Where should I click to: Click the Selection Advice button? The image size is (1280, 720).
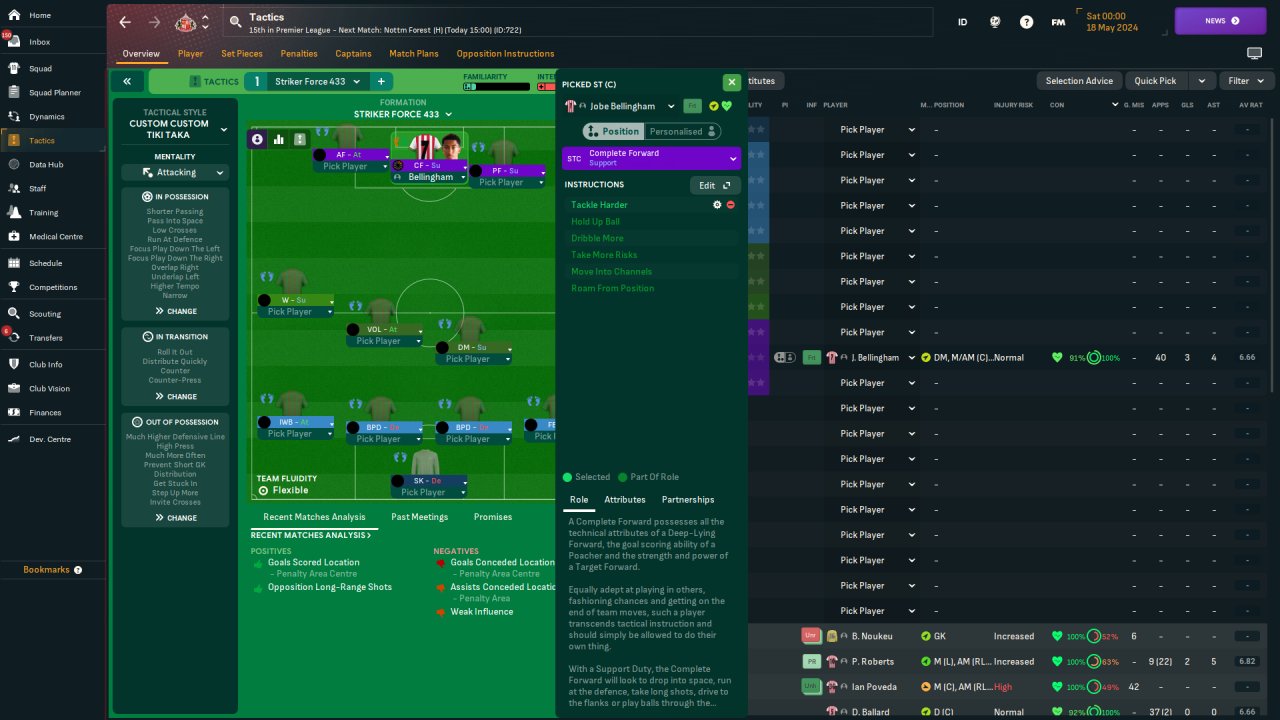click(x=1079, y=81)
